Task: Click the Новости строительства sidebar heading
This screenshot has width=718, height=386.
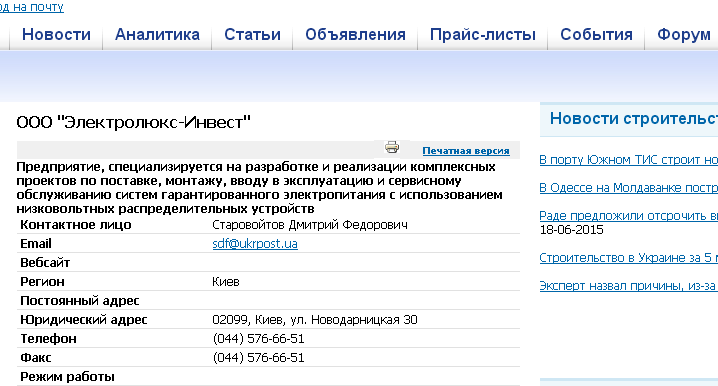Action: 633,119
